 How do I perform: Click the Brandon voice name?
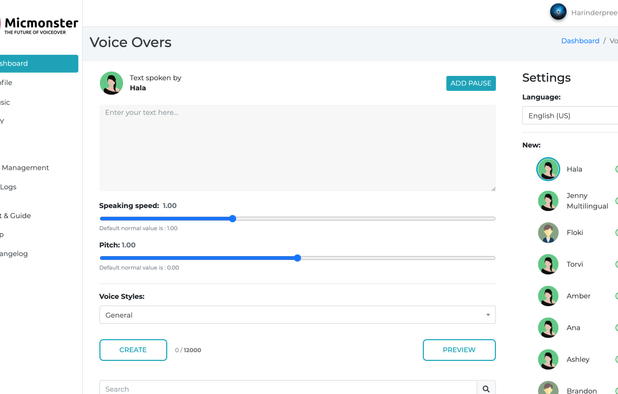pyautogui.click(x=582, y=390)
